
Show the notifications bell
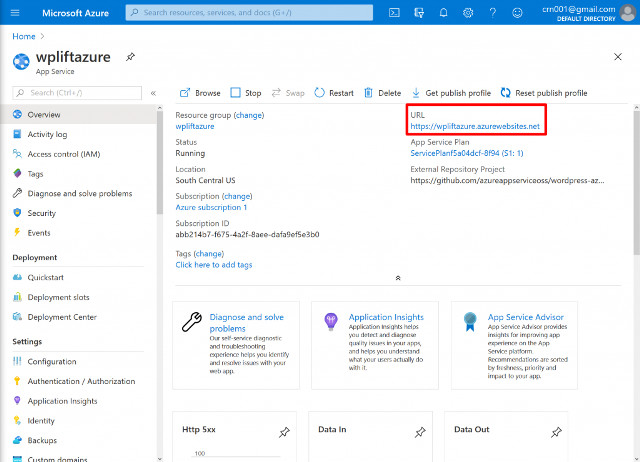point(443,13)
